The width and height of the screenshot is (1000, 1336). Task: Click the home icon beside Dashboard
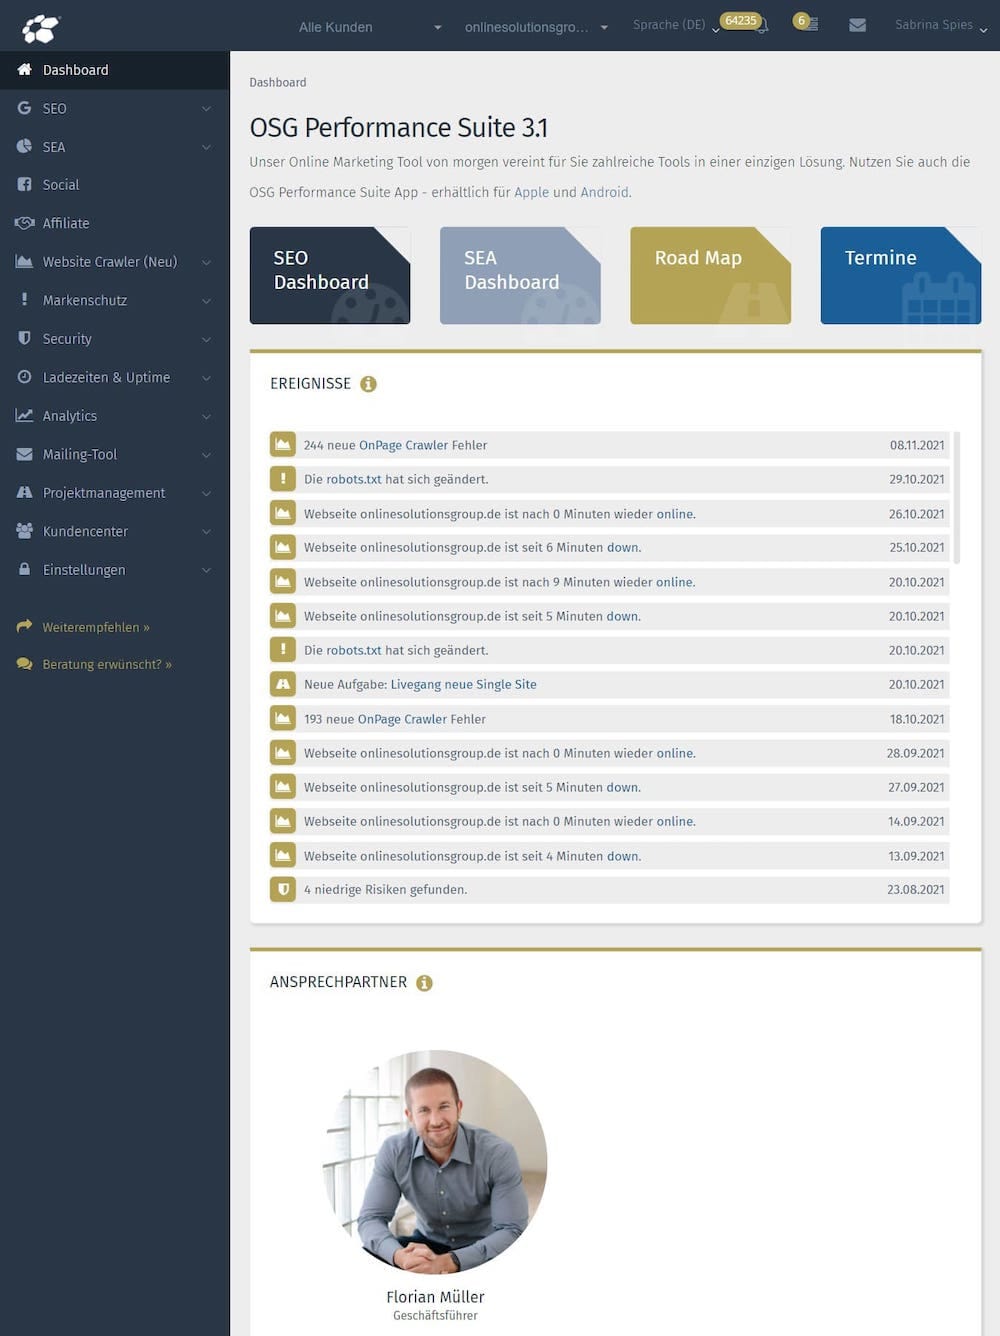(x=24, y=70)
